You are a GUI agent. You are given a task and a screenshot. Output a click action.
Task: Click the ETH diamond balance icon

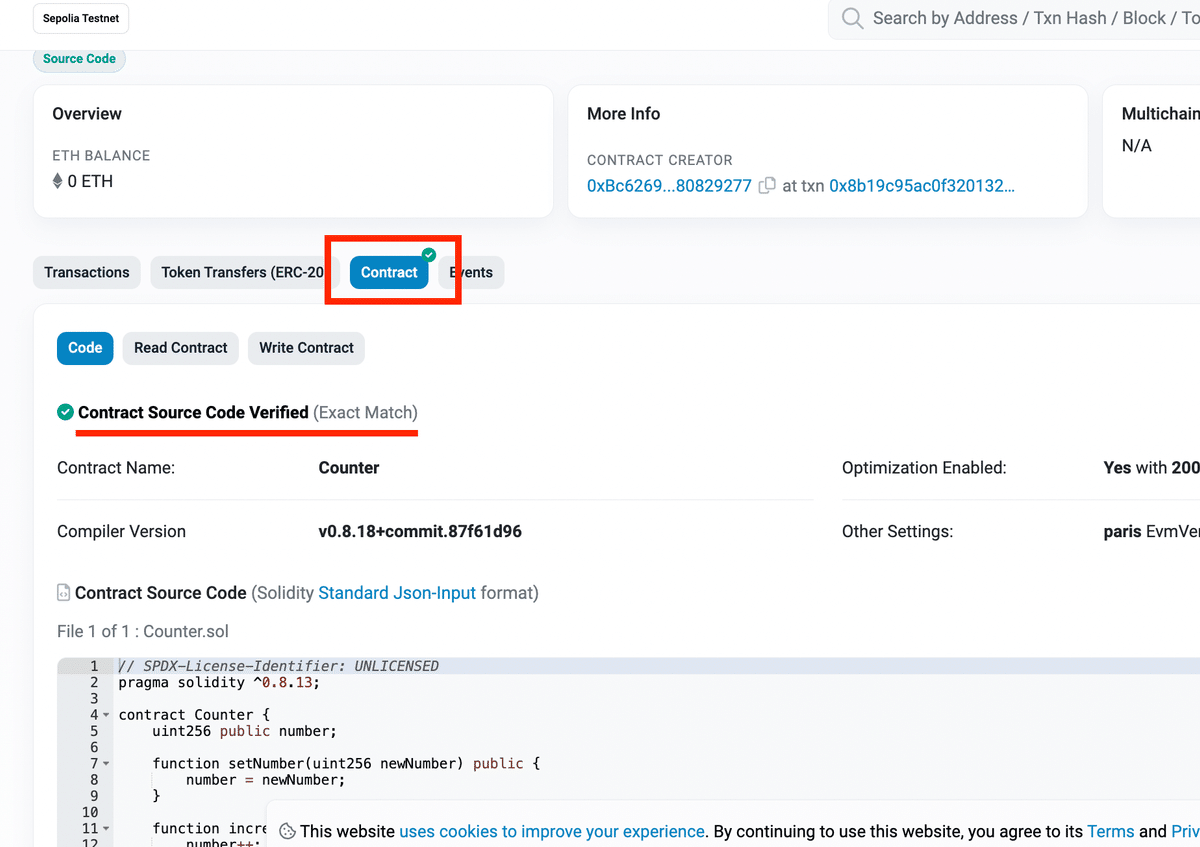57,181
